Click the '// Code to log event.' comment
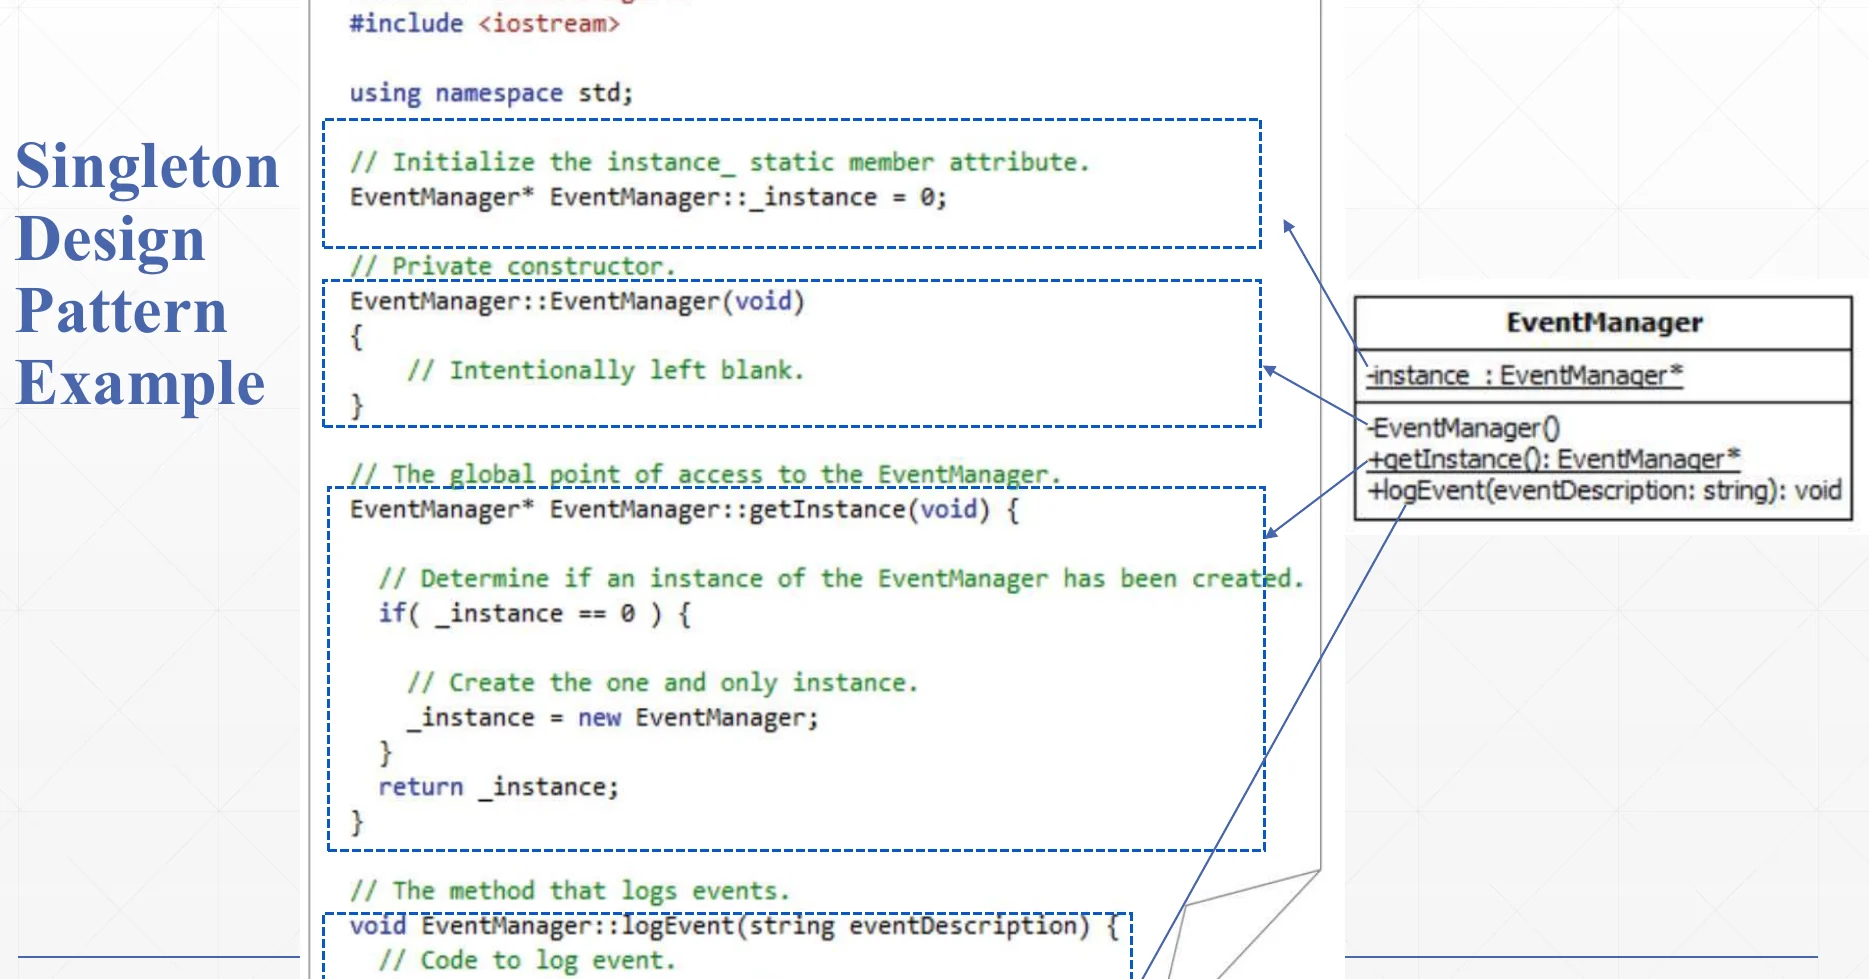 pos(527,960)
